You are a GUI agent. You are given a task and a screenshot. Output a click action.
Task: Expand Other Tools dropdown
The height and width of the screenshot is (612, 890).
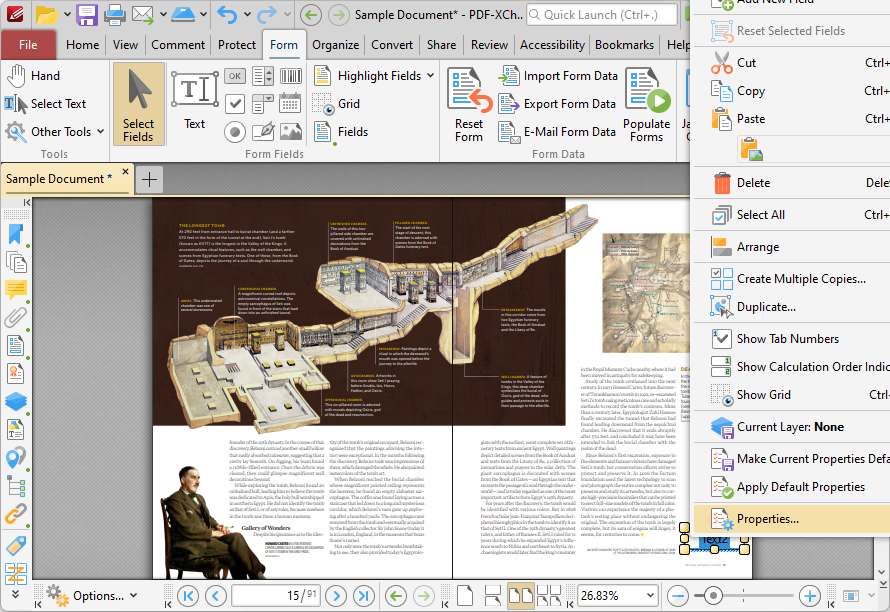click(x=100, y=131)
